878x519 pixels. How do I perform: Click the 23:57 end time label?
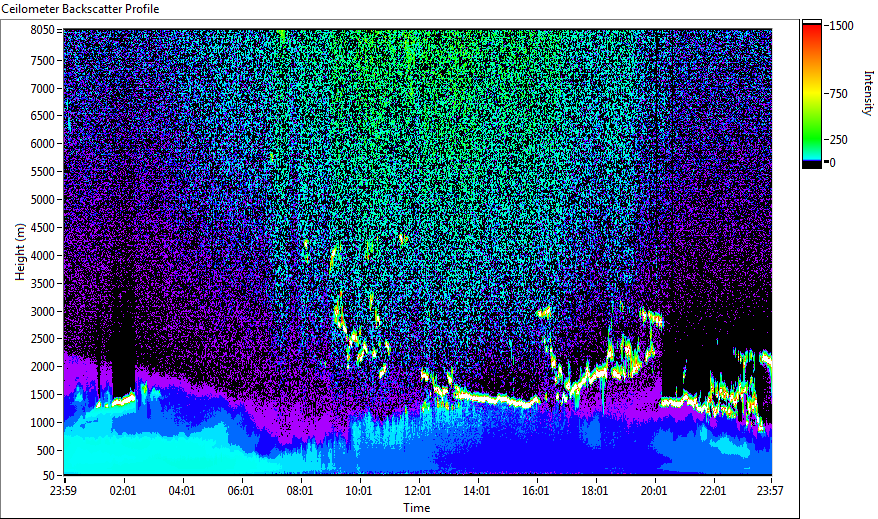[770, 491]
